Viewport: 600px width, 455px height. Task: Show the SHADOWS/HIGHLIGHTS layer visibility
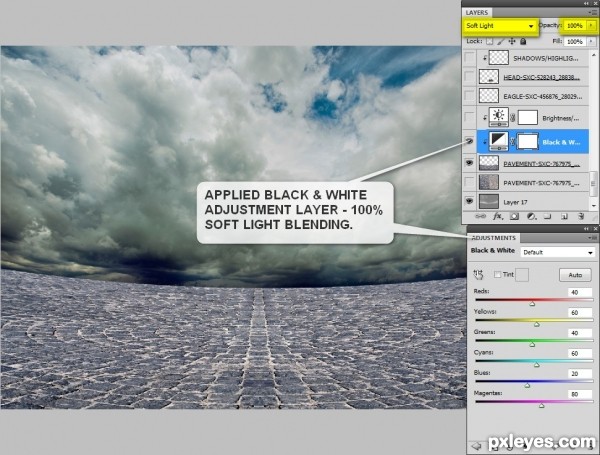coord(469,57)
